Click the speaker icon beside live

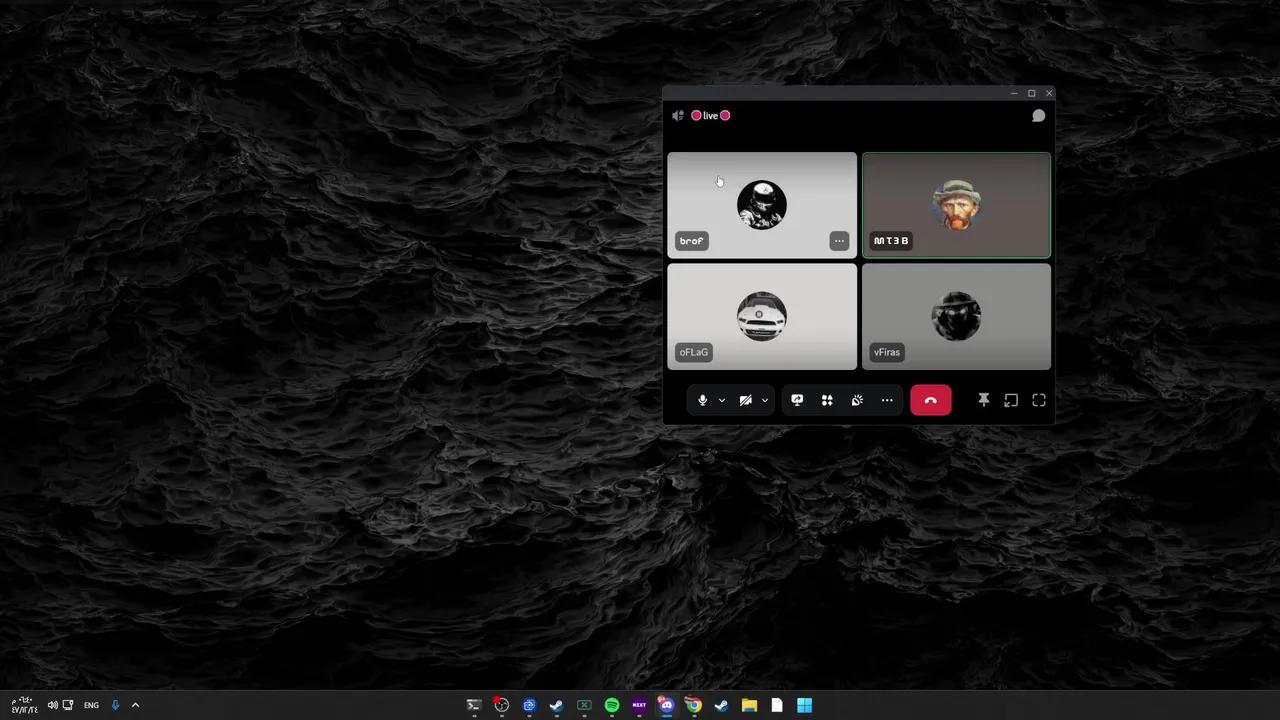click(x=678, y=115)
